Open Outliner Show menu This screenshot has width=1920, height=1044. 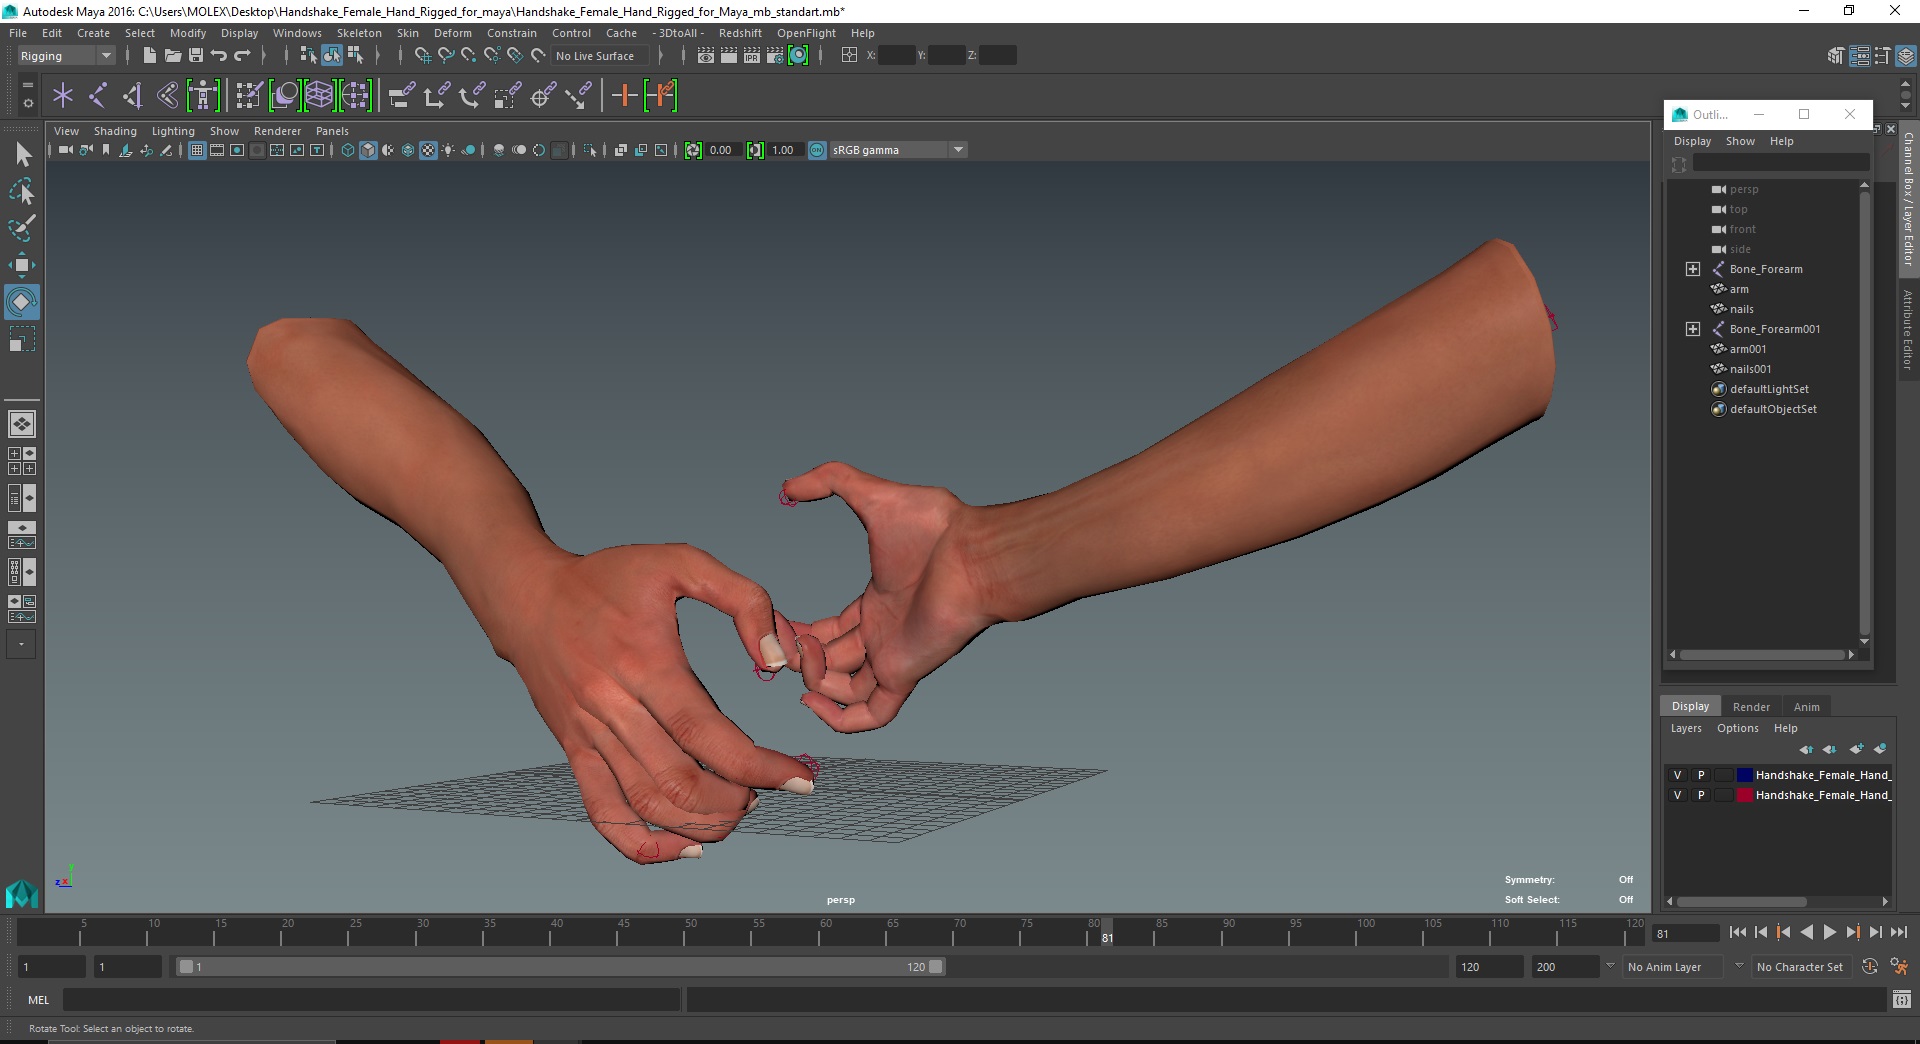pos(1740,141)
